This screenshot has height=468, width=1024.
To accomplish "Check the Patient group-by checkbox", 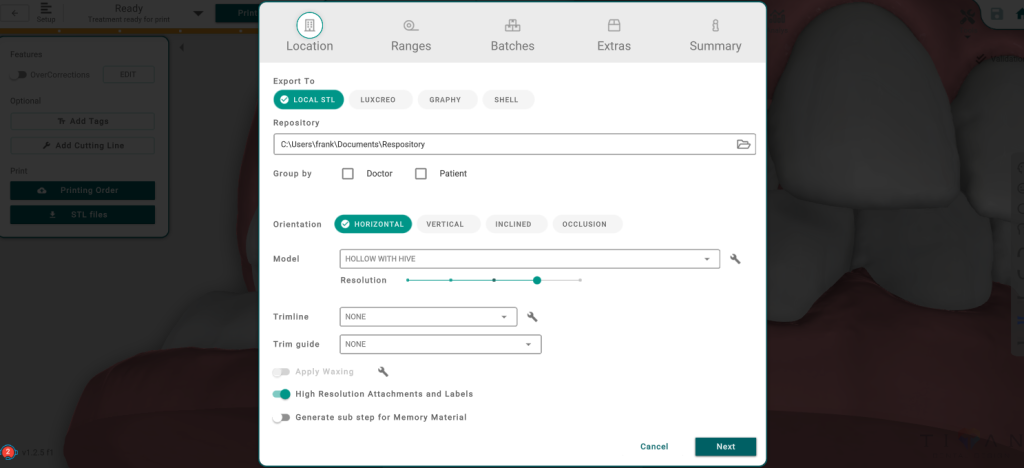I will coord(421,174).
